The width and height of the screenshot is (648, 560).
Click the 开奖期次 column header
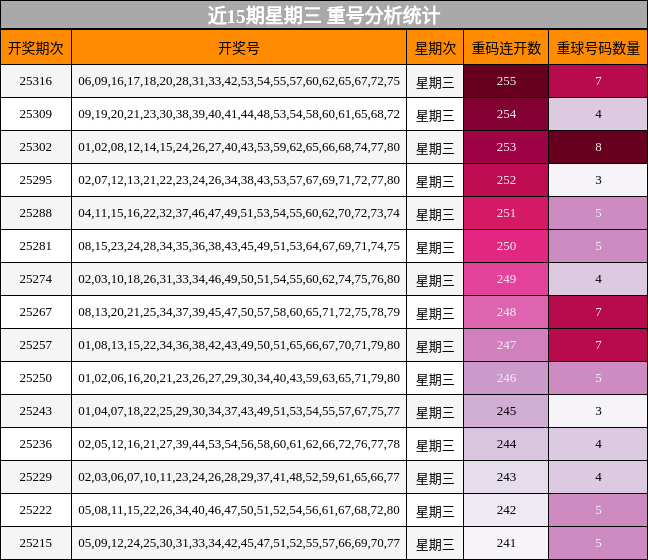36,48
